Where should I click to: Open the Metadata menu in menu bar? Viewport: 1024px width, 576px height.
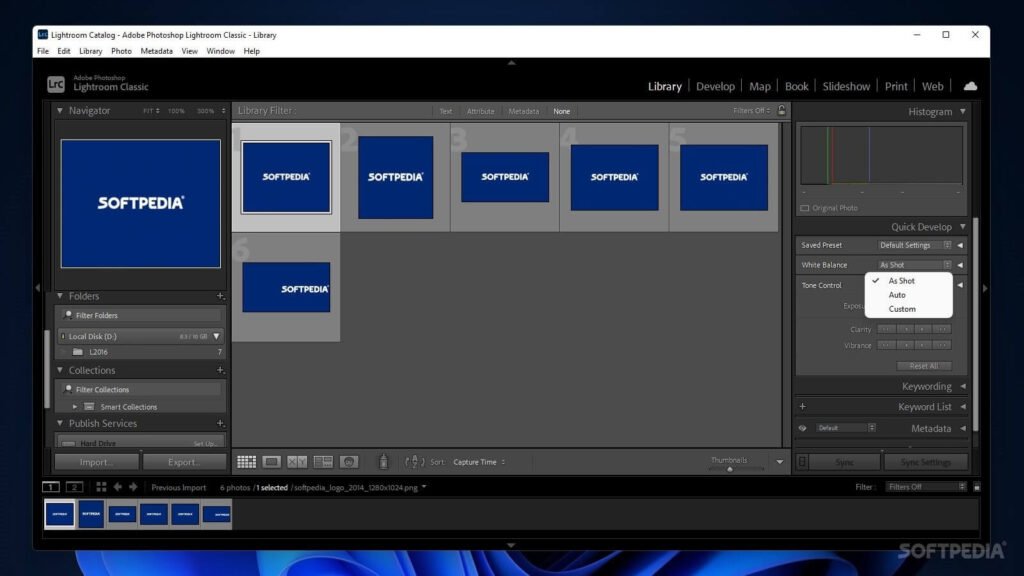click(x=156, y=51)
